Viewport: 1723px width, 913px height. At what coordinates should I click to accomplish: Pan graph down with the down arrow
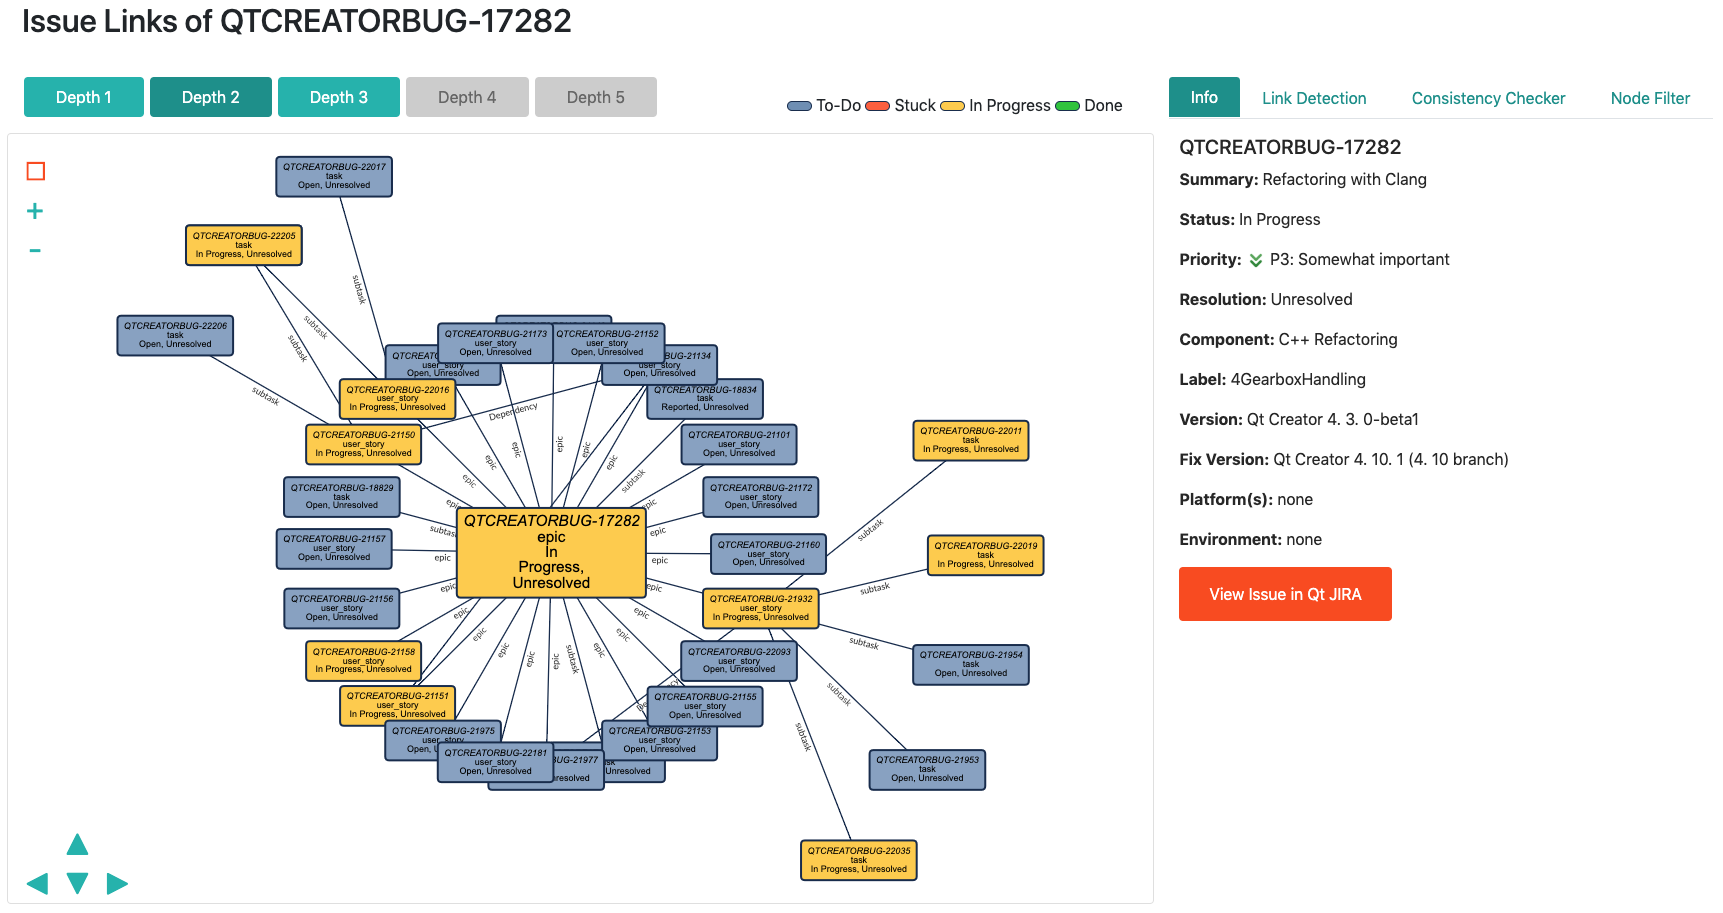point(77,883)
